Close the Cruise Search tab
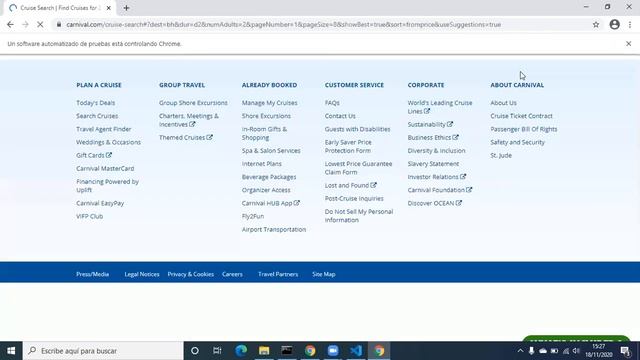640x360 pixels. point(109,8)
